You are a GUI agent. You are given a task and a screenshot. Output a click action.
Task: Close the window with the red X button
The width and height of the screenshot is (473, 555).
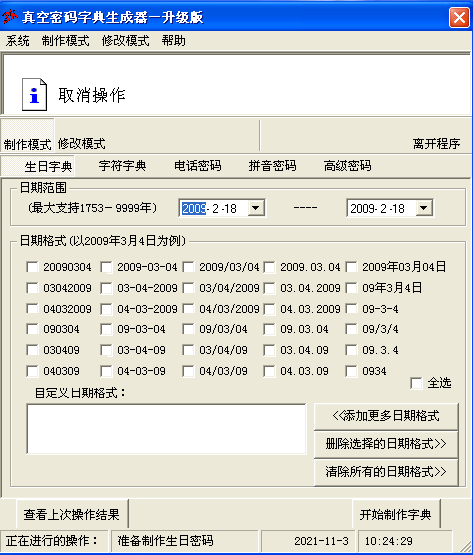[459, 17]
